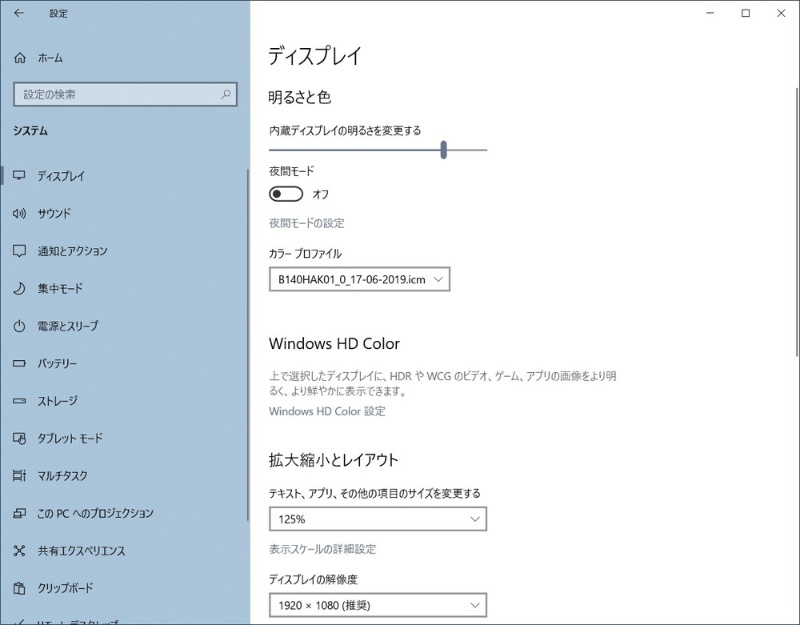Click the main page vertical scrollbar

point(797,222)
